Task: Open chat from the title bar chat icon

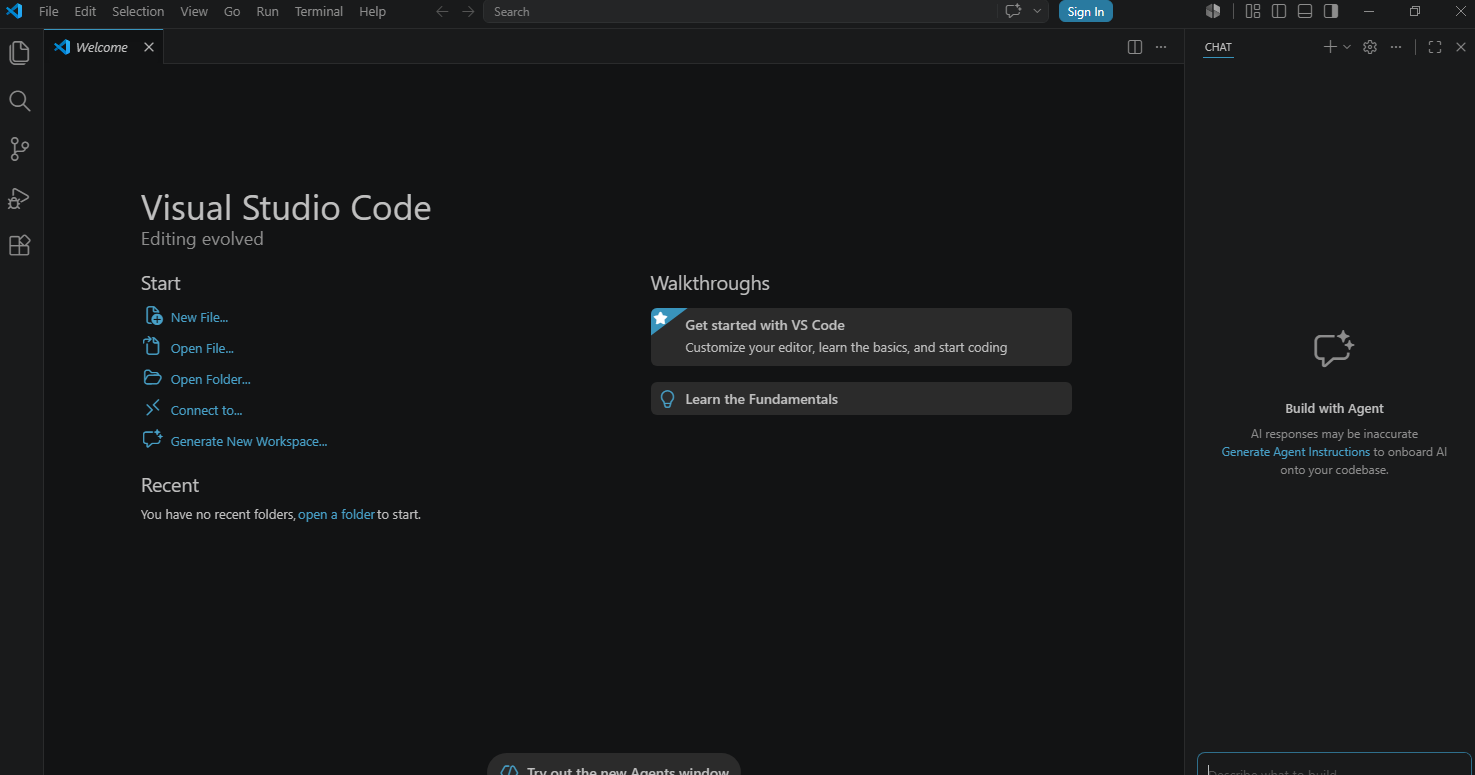Action: click(1013, 12)
